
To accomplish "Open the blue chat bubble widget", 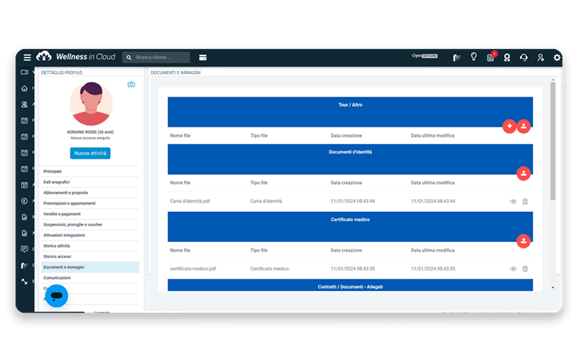I will pos(57,295).
